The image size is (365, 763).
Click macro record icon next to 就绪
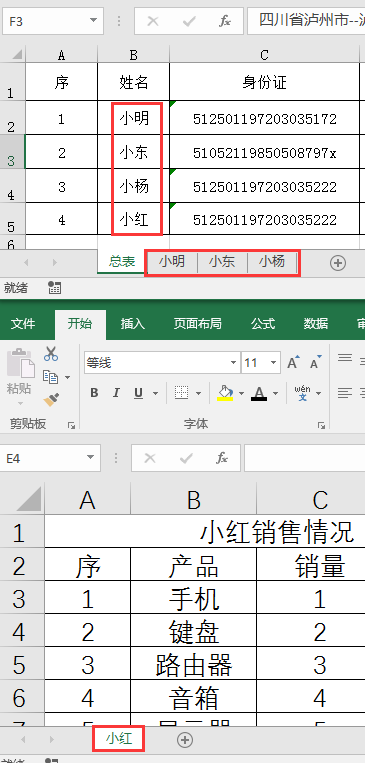coord(55,288)
